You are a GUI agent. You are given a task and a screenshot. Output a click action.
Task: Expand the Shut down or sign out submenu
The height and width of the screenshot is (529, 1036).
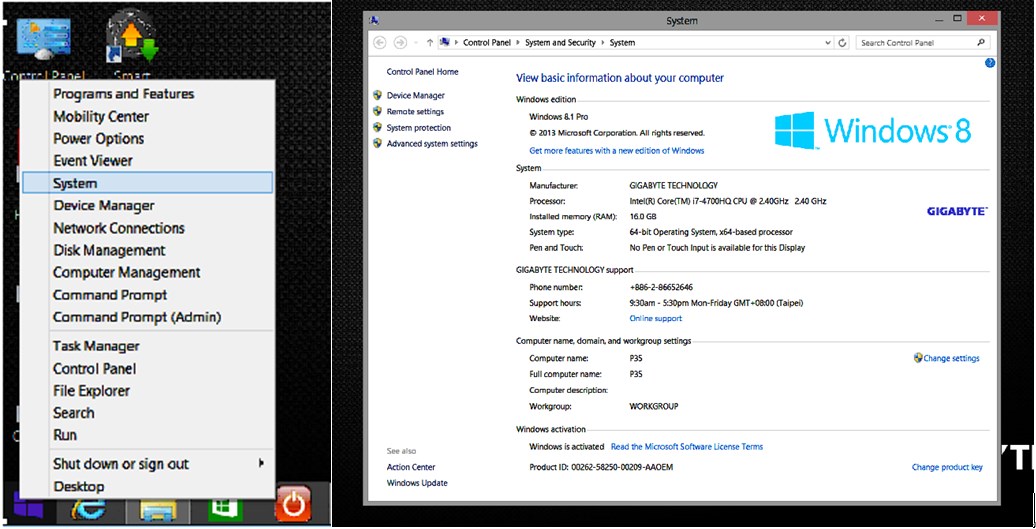click(262, 464)
